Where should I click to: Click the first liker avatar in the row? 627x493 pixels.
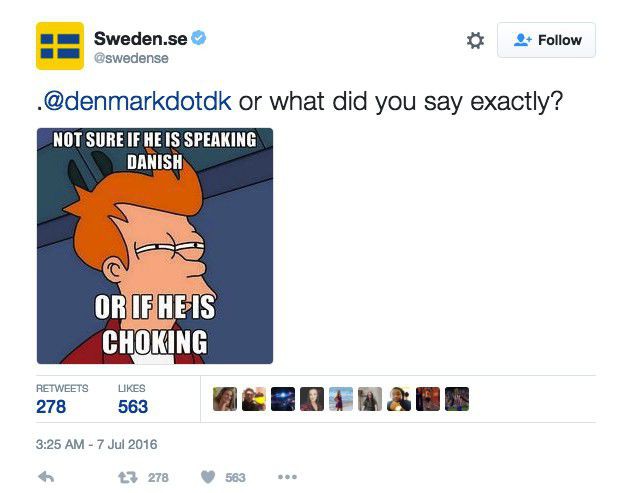click(x=225, y=400)
